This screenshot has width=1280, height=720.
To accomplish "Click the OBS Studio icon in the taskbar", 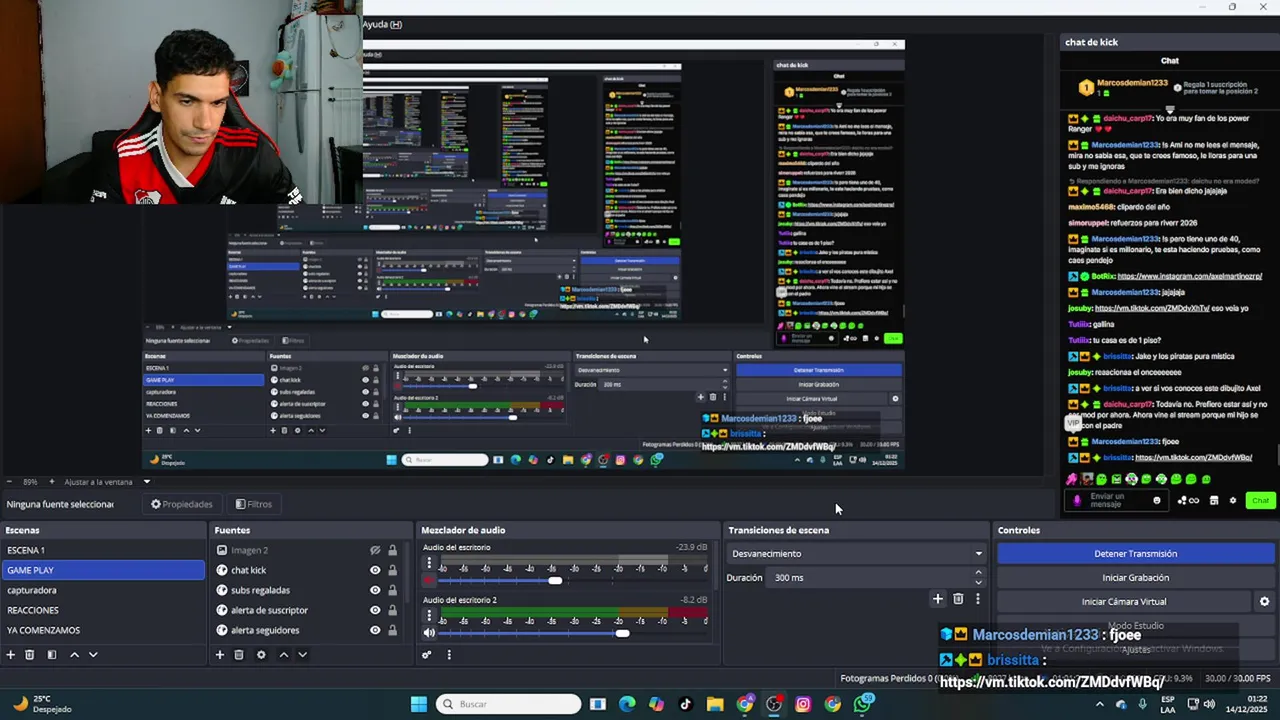I will tap(774, 704).
